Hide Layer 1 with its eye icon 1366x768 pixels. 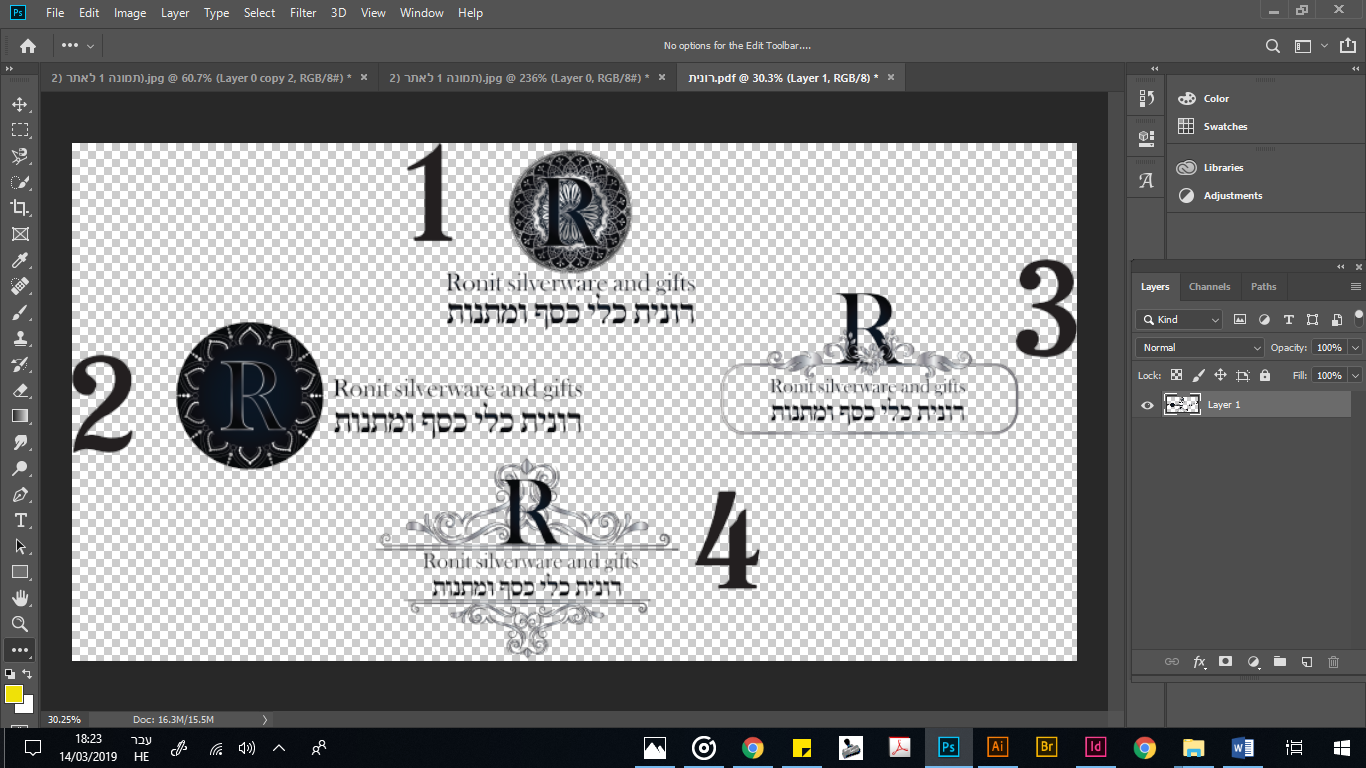1145,404
